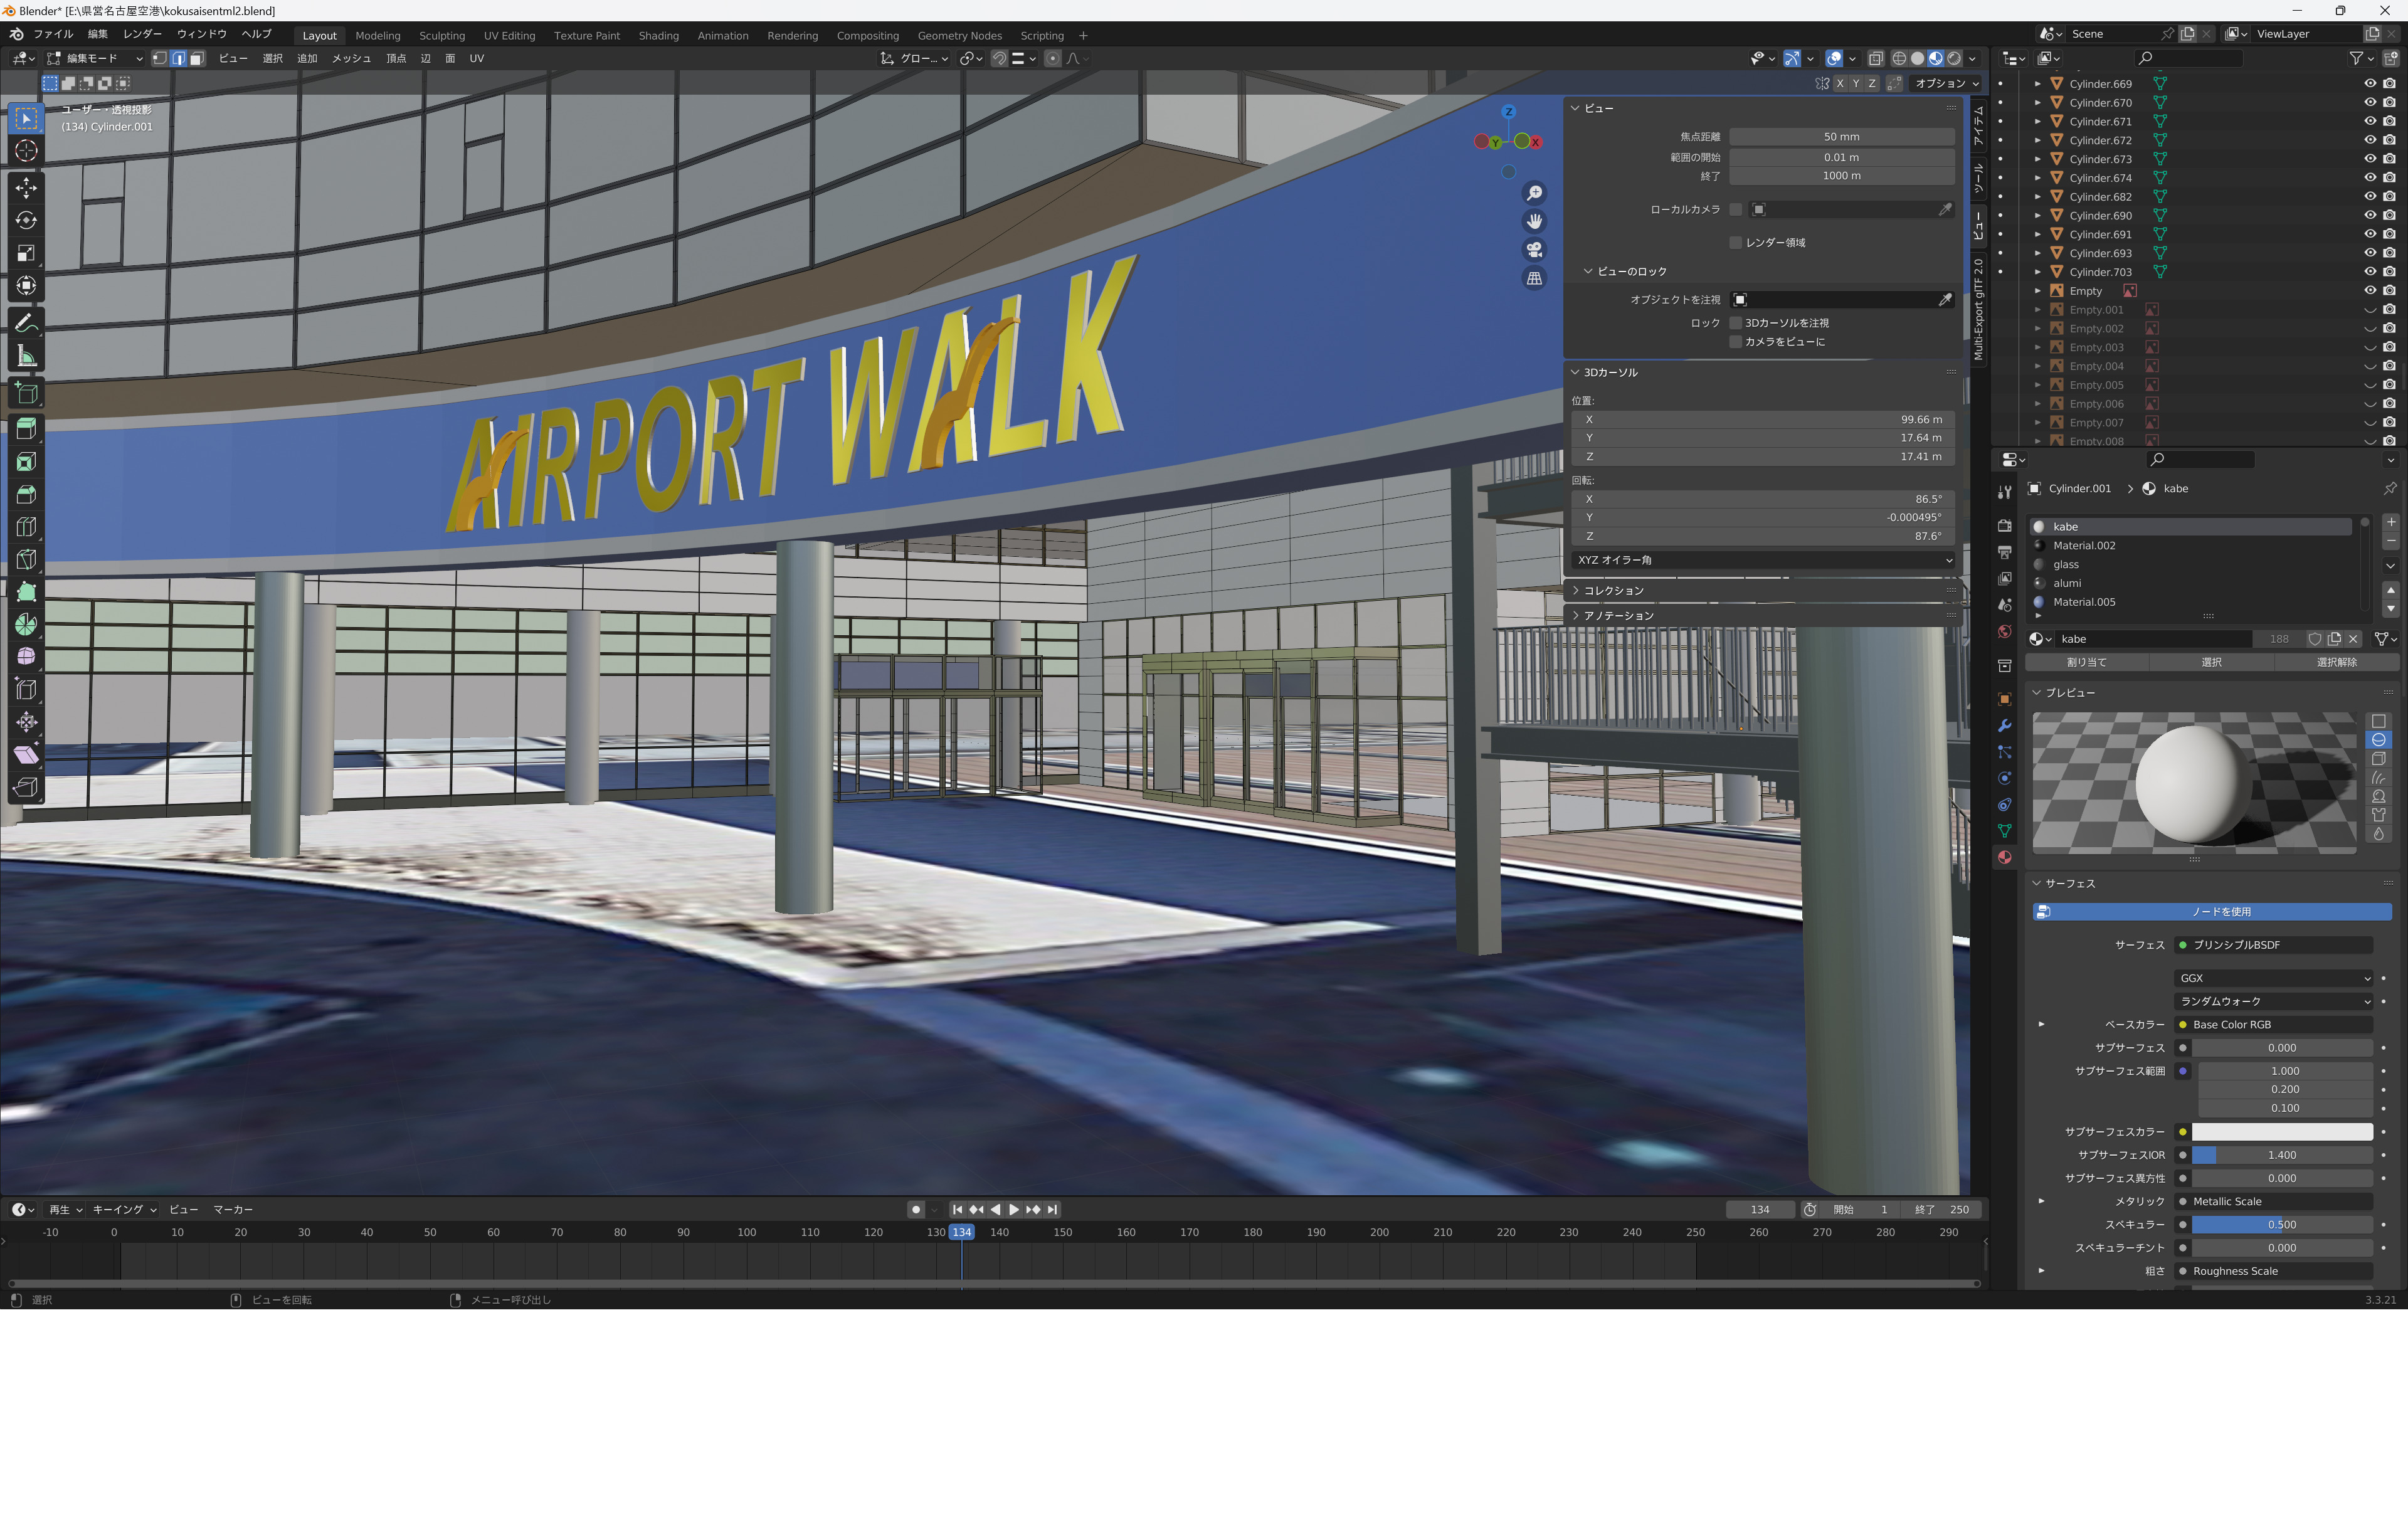Switch to face select mode
Screen dimensions: 2408x1520
tap(197, 59)
